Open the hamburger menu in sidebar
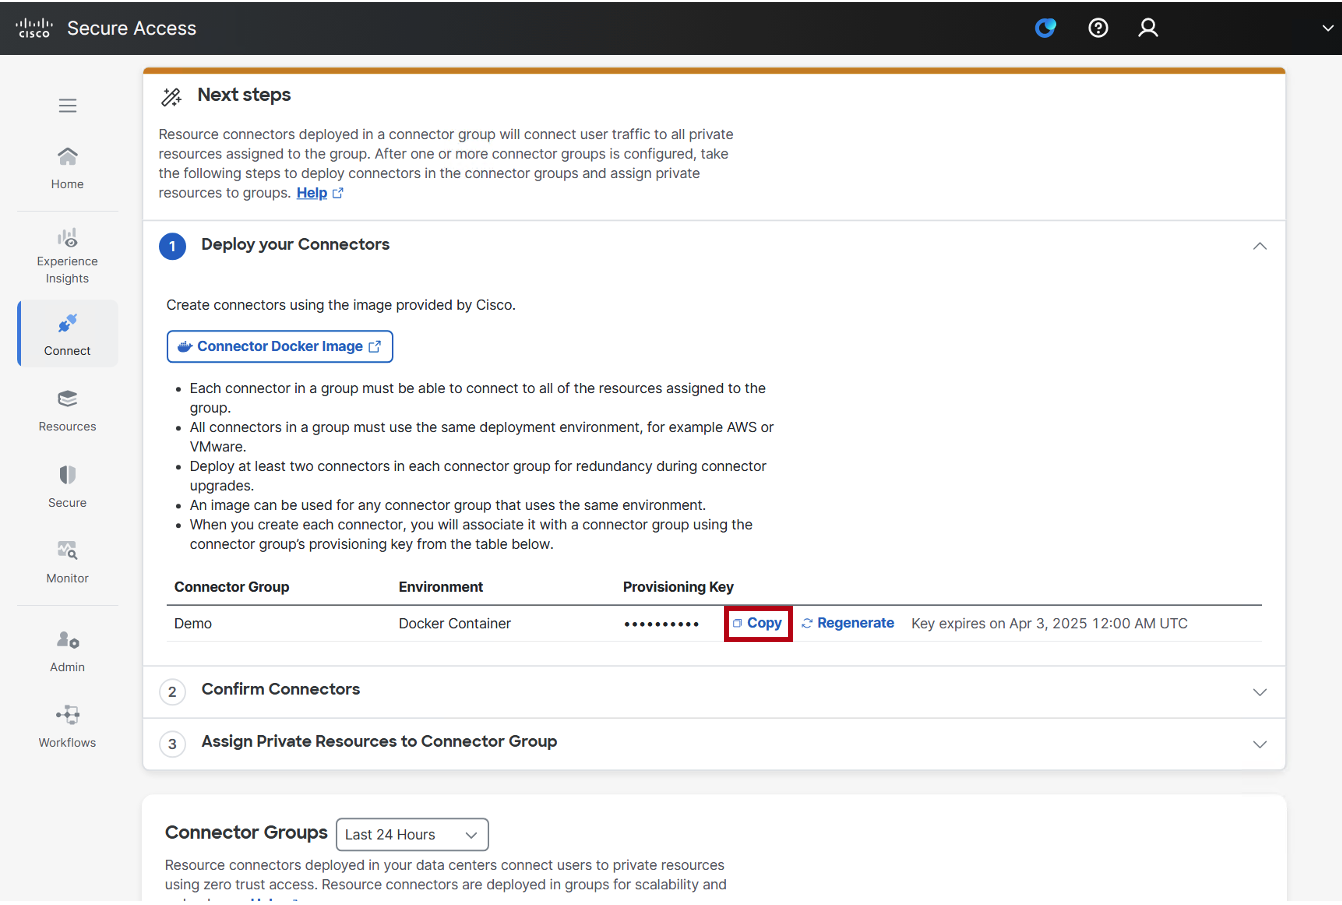The width and height of the screenshot is (1342, 905). (x=67, y=106)
